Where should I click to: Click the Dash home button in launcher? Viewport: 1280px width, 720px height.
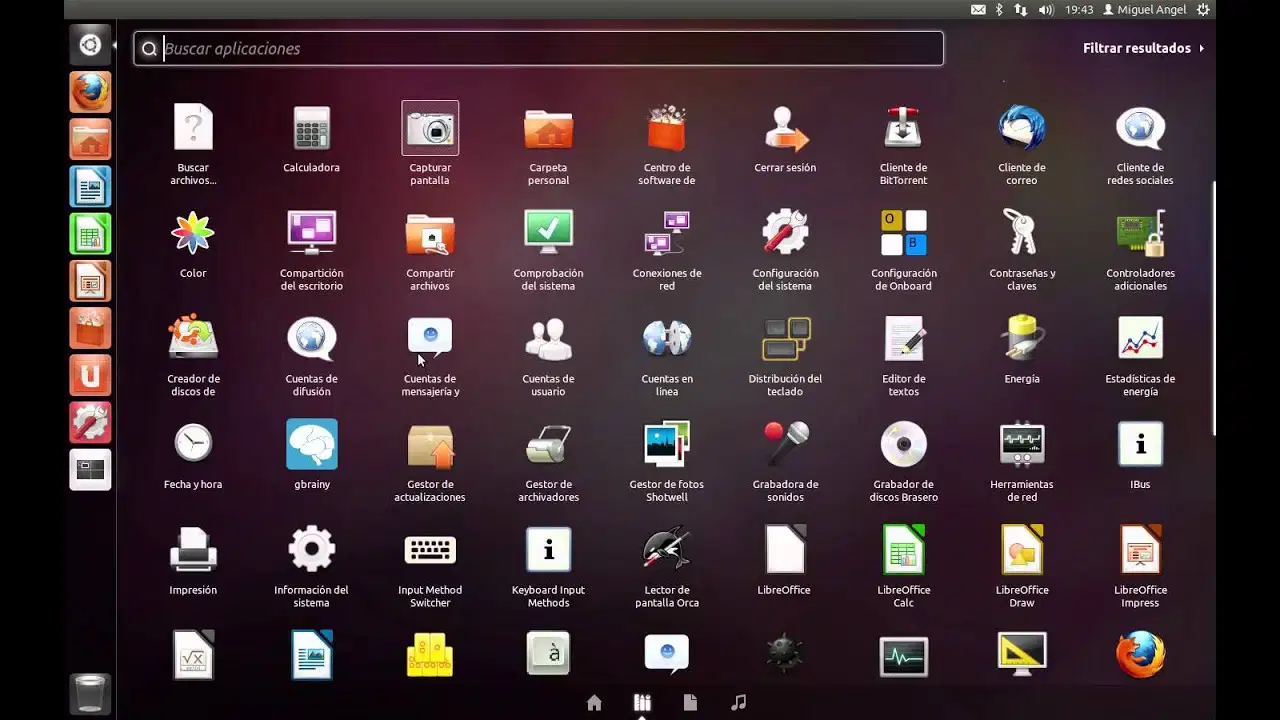click(x=90, y=45)
